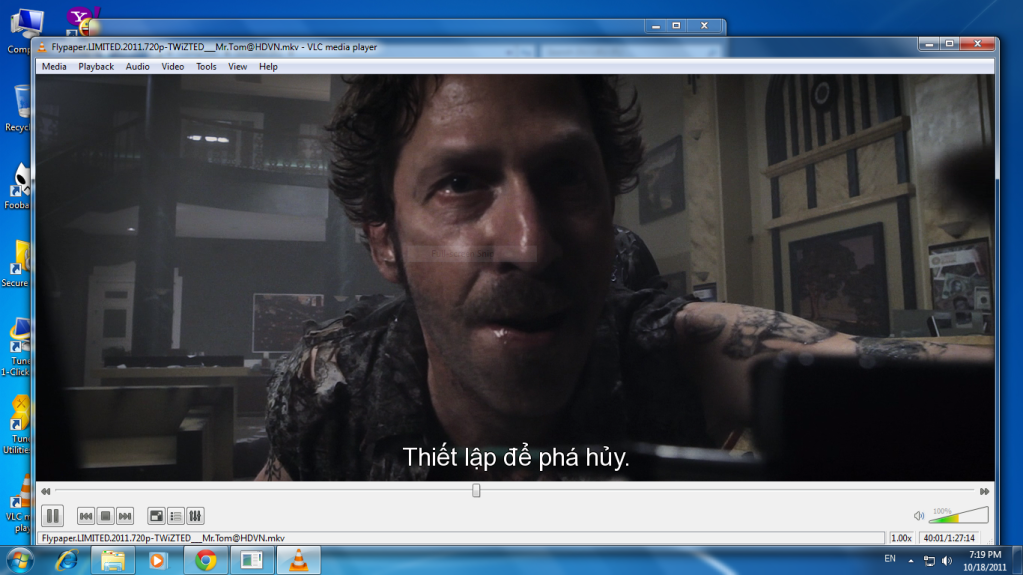
Task: Click the seek bar handle
Action: (476, 490)
